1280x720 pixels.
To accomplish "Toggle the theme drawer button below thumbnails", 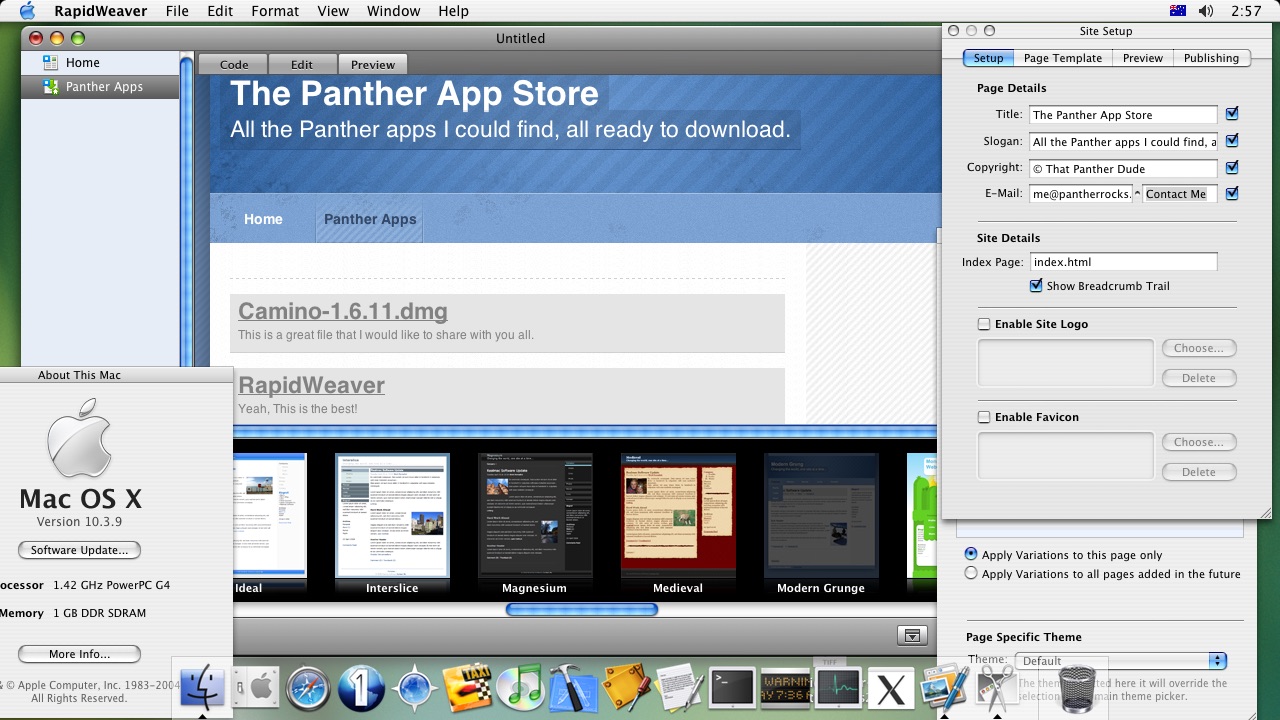I will coord(911,635).
